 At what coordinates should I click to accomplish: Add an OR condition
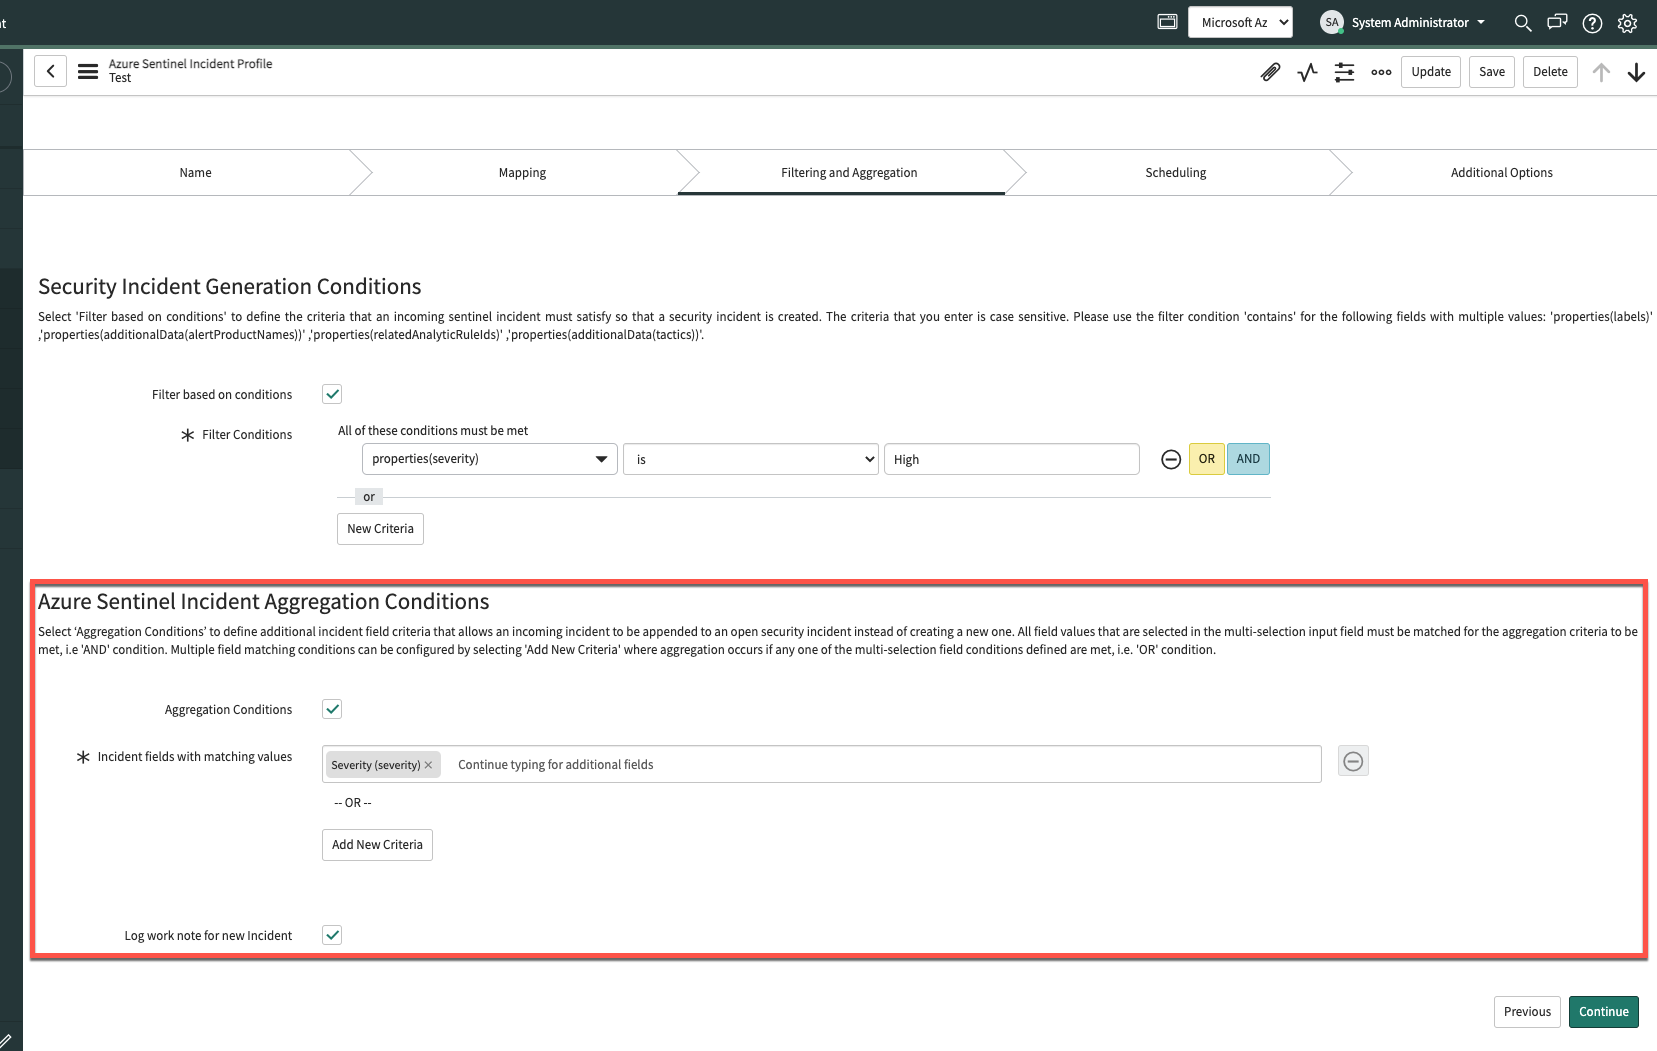click(1206, 459)
